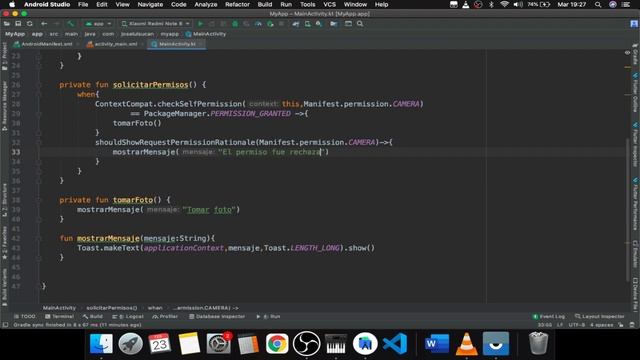
Task: Click the Toast.makeText line of code
Action: (226, 248)
